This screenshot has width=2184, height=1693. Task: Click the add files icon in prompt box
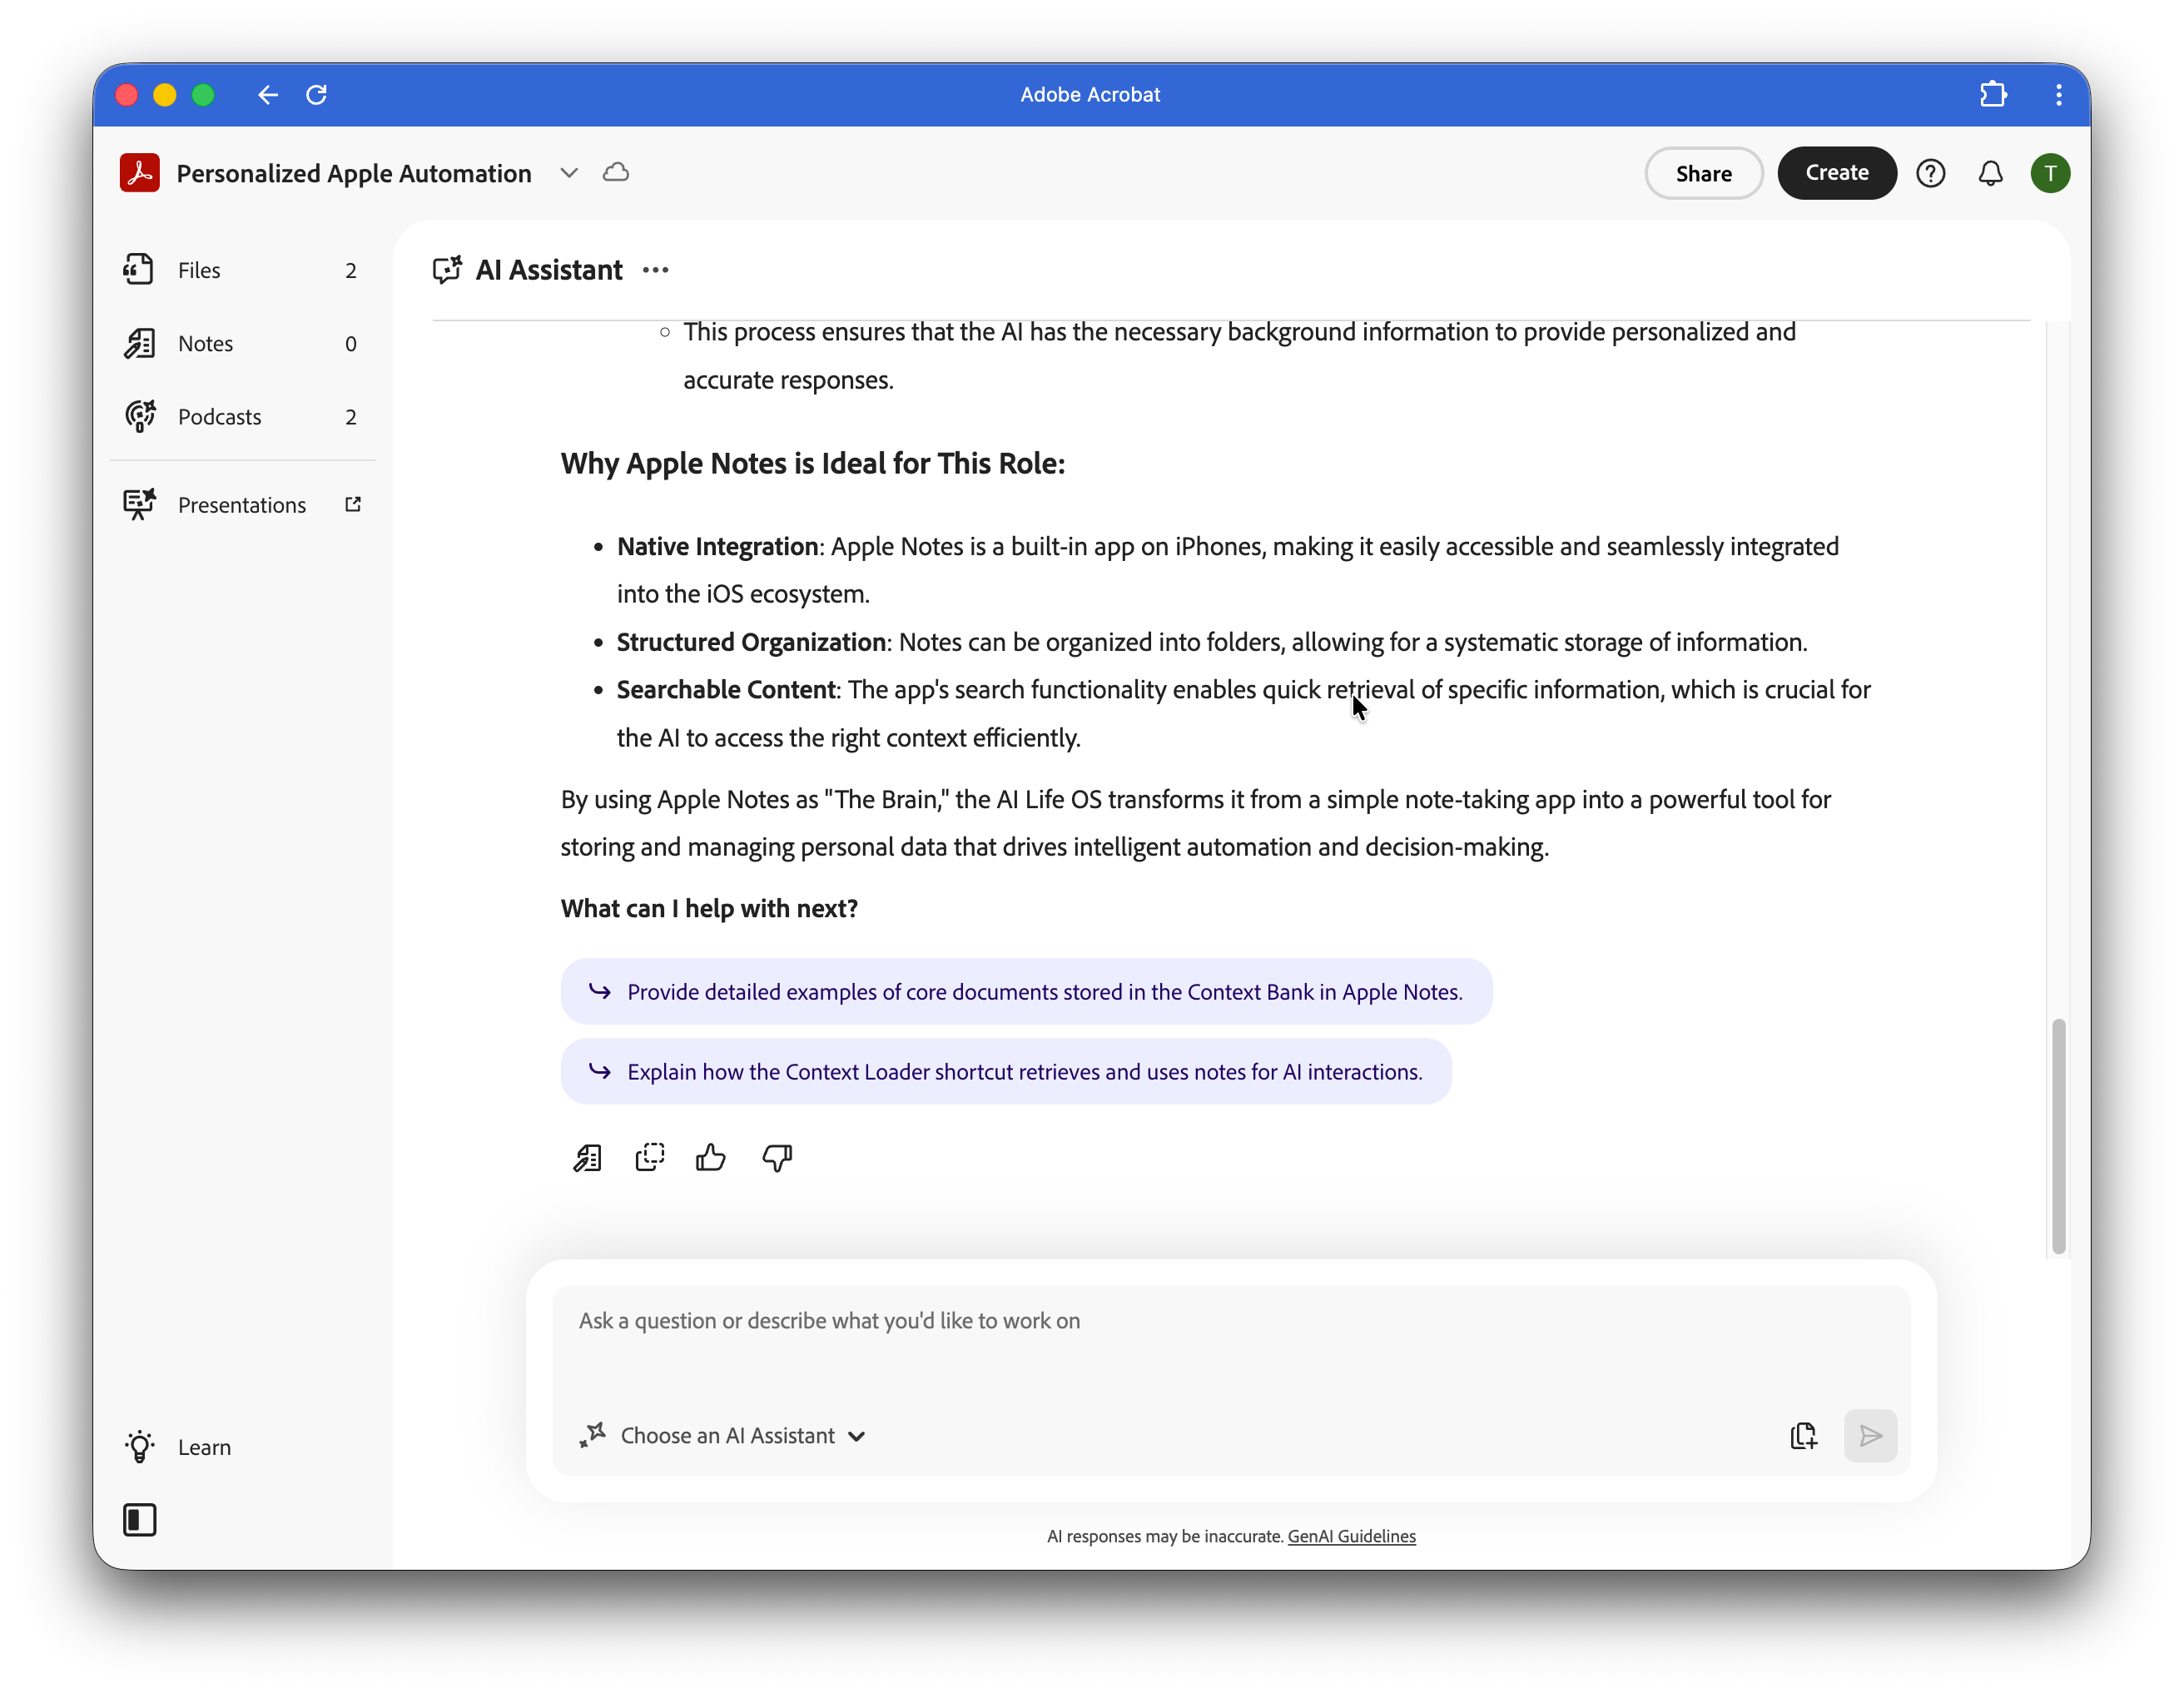click(1803, 1436)
